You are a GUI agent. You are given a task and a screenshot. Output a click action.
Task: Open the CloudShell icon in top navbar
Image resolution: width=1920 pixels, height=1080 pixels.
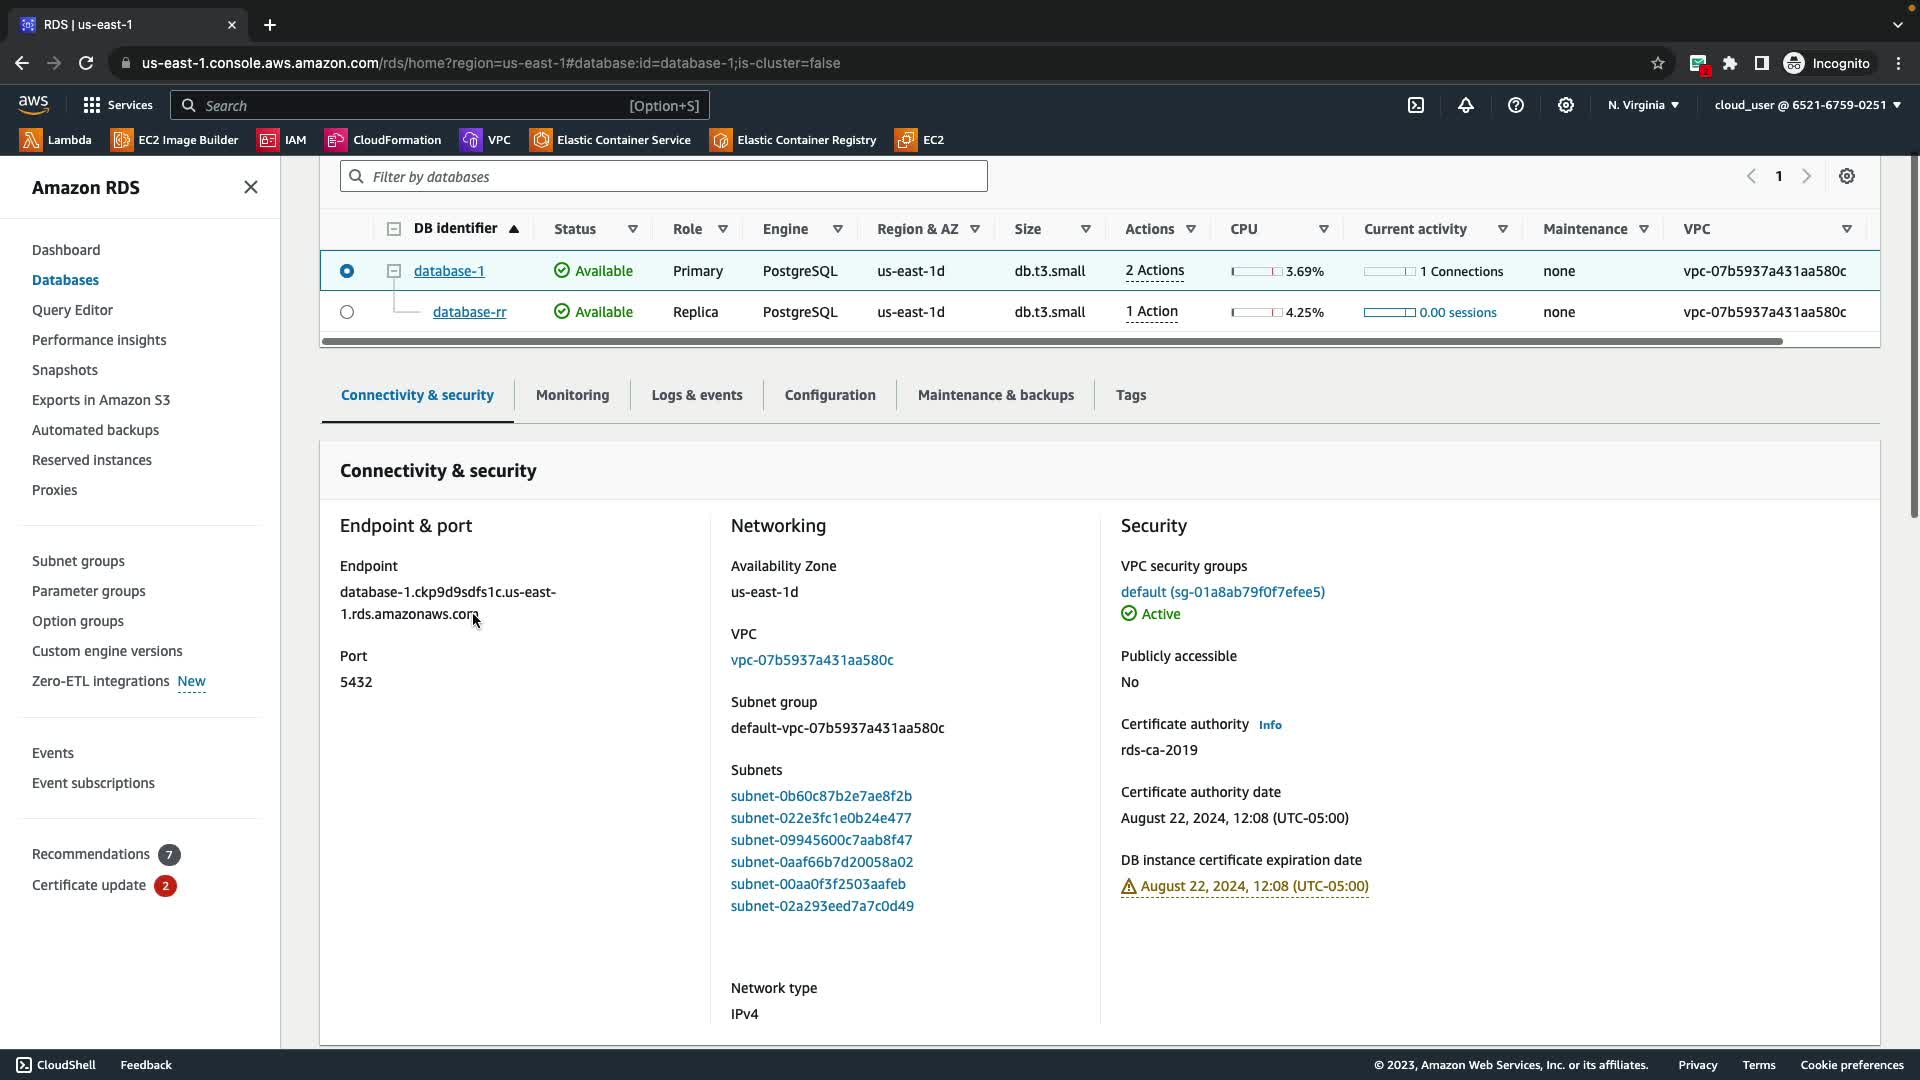(x=1416, y=105)
